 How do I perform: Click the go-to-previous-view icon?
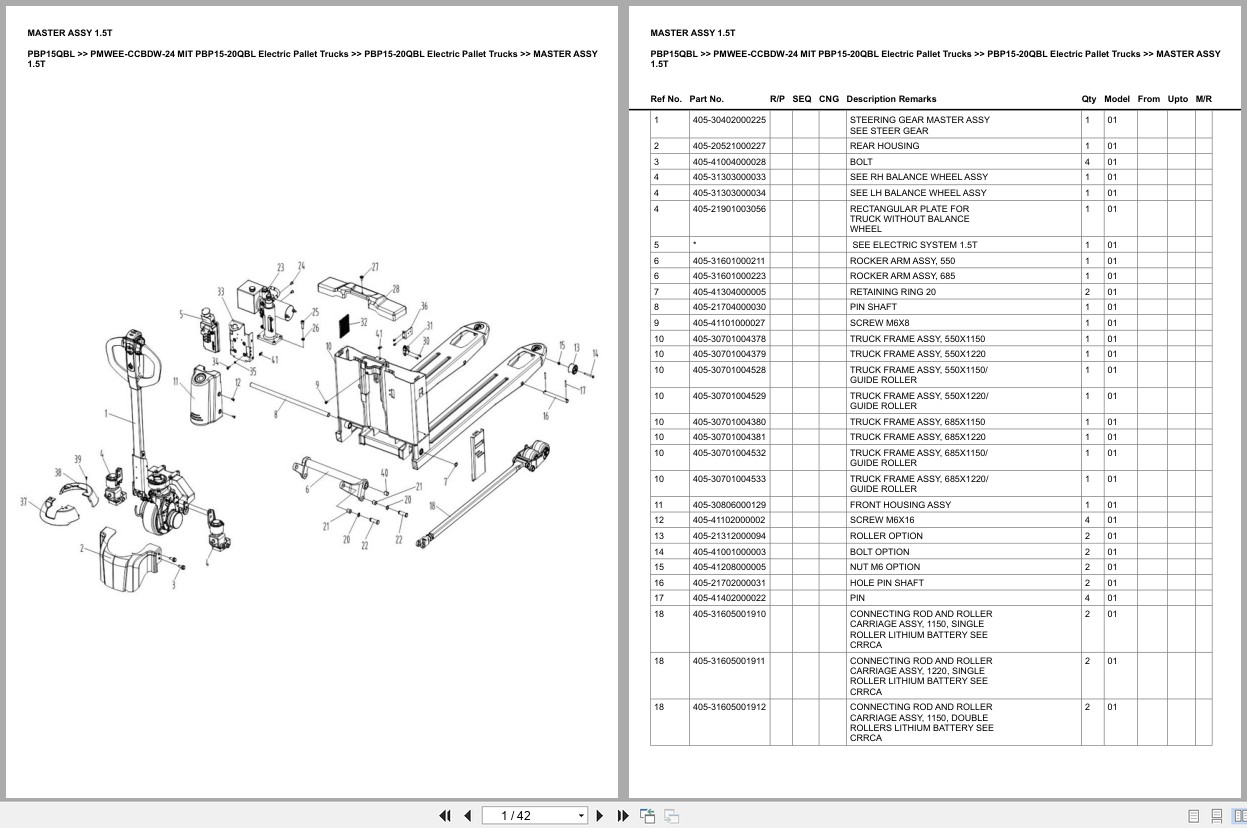click(x=648, y=815)
